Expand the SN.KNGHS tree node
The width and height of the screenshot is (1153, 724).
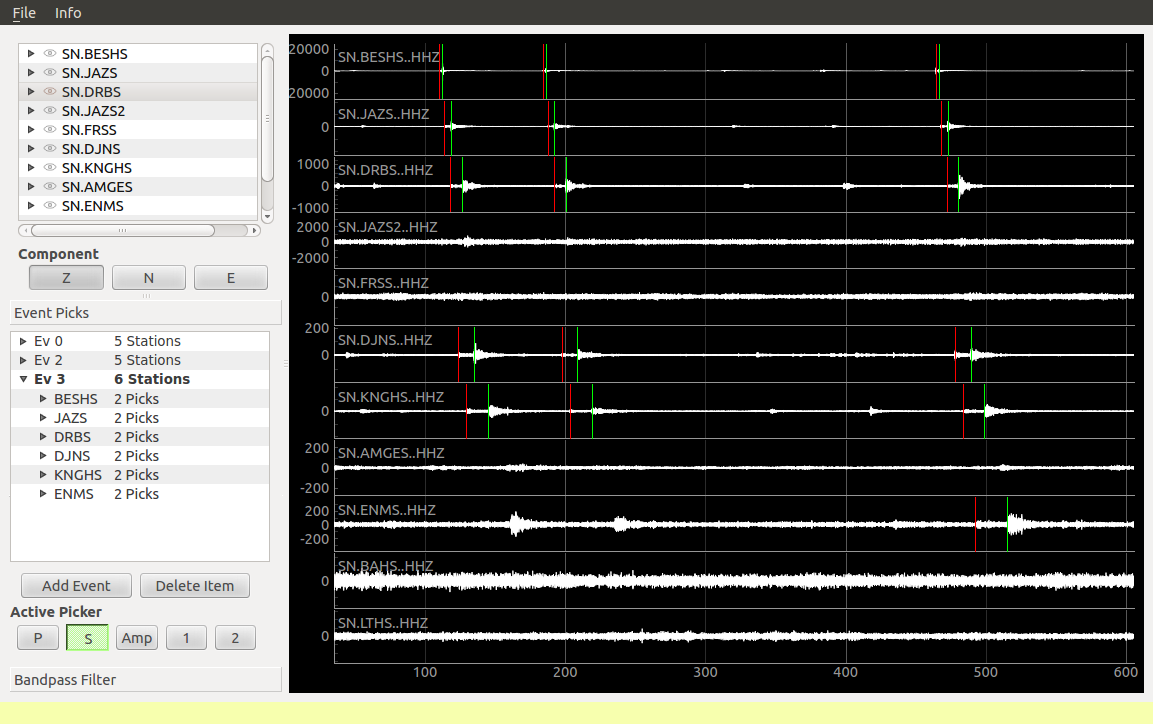pos(31,168)
